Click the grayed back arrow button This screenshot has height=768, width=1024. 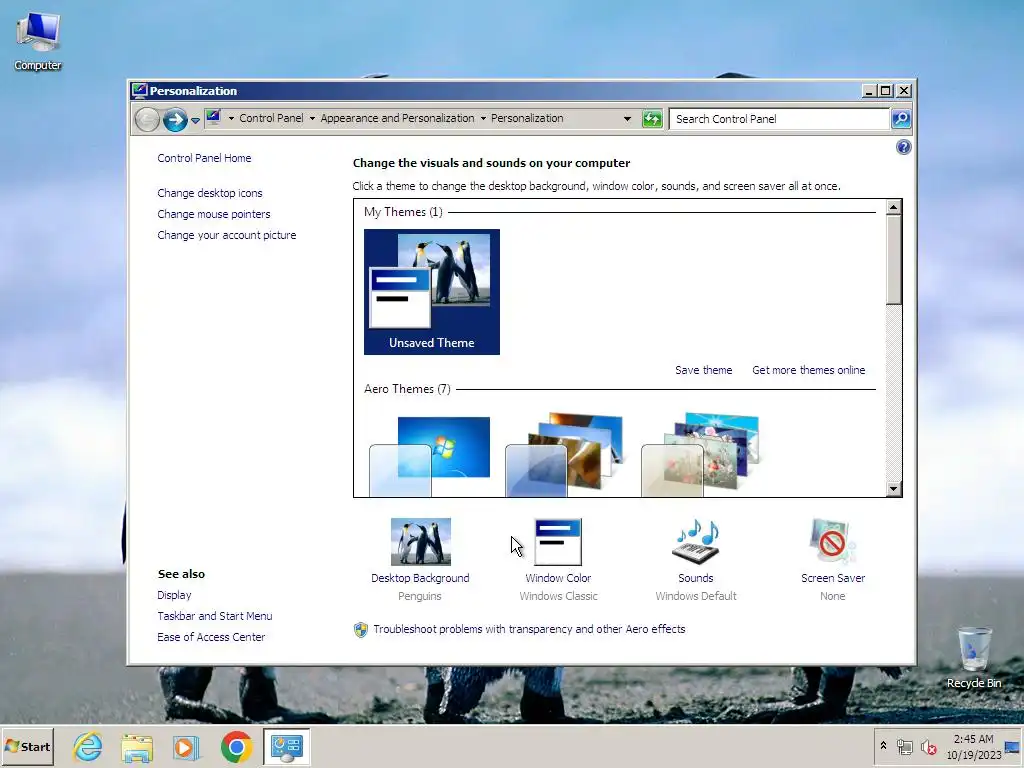(x=147, y=120)
